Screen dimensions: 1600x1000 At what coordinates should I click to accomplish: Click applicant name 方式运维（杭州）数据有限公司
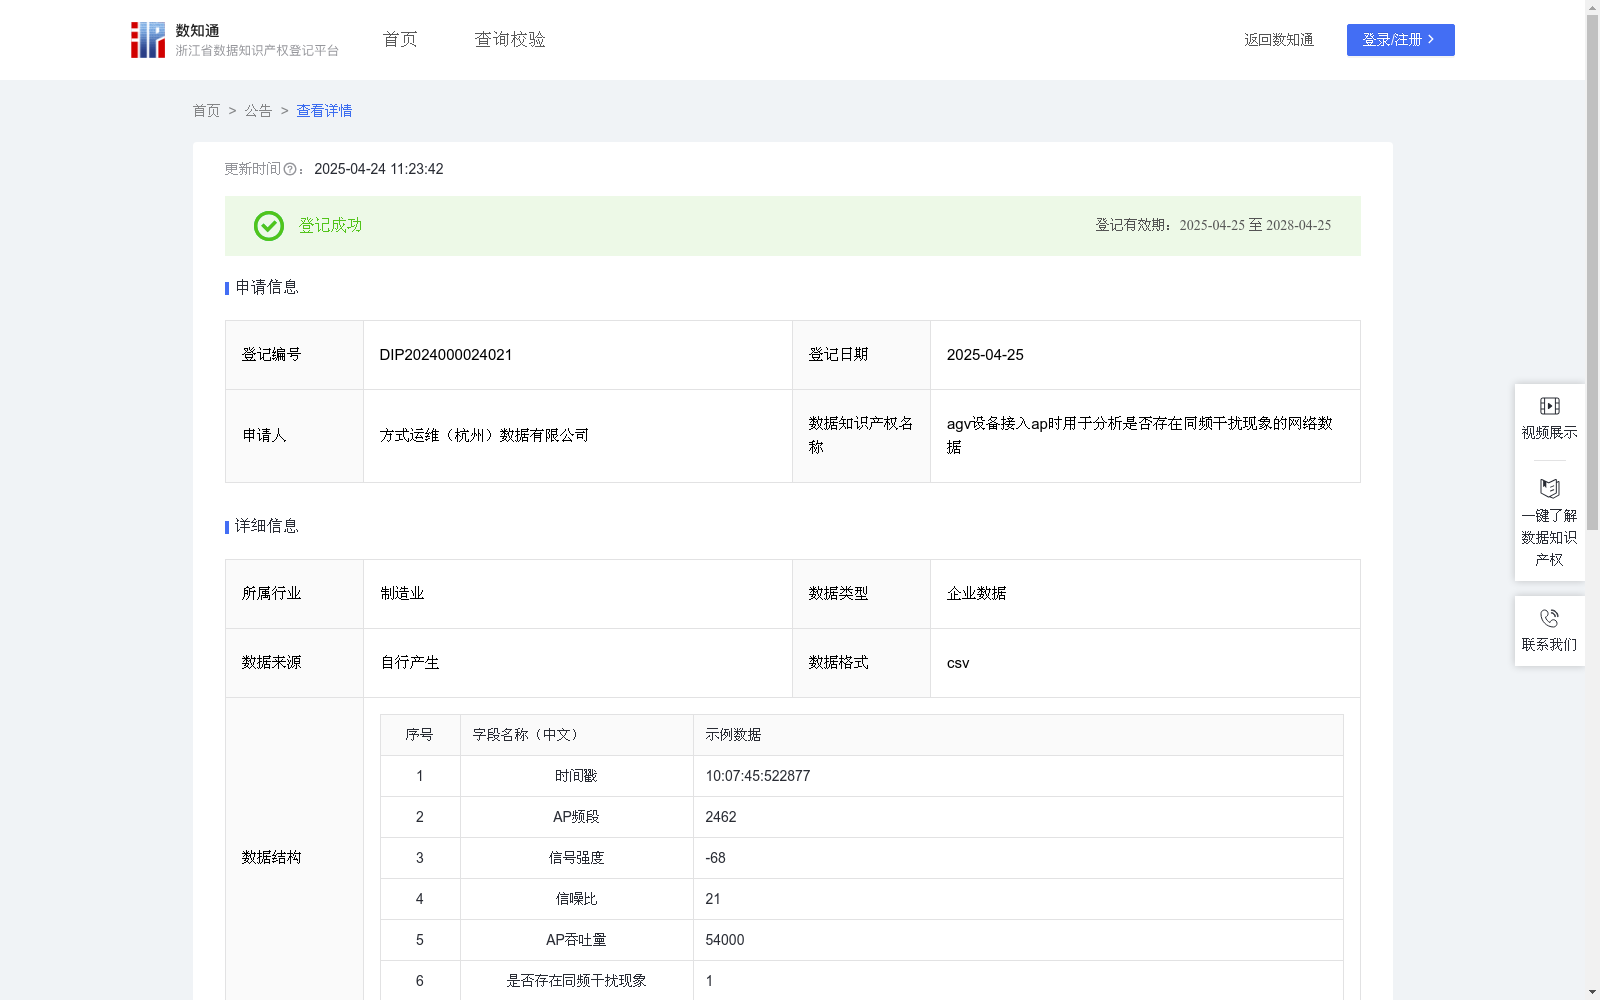point(484,435)
